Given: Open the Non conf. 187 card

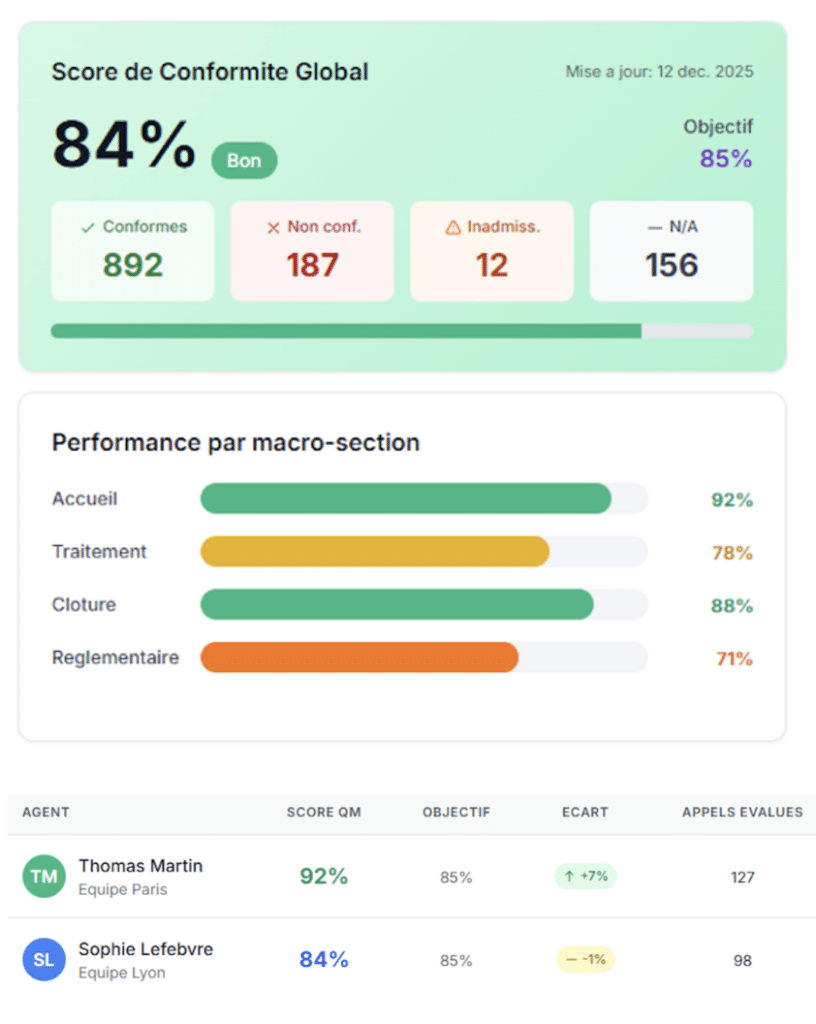Looking at the screenshot, I should point(312,251).
